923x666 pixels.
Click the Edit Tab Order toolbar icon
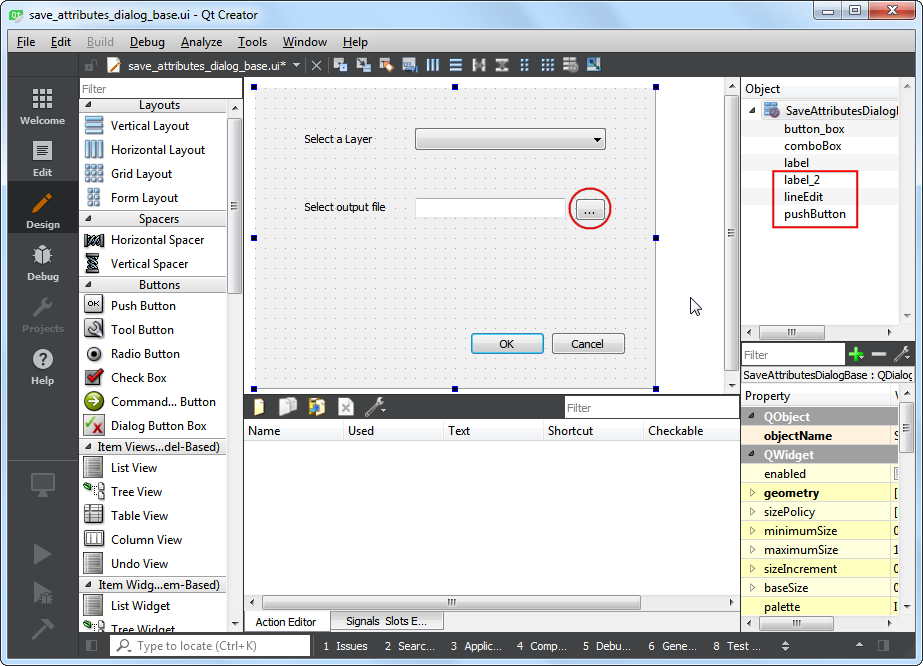pos(409,65)
